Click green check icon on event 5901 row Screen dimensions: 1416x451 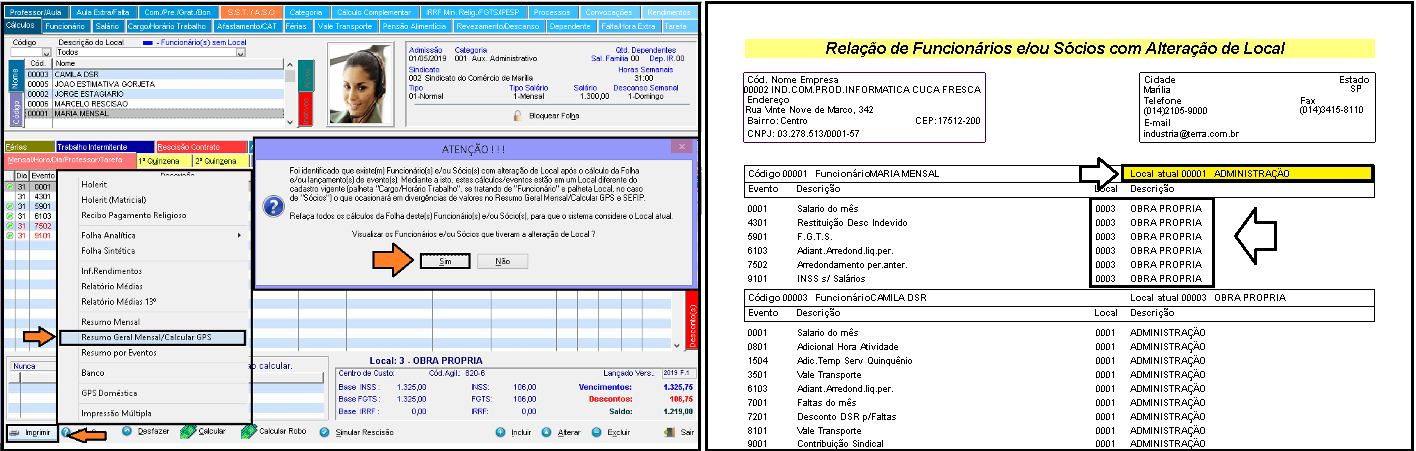(x=10, y=206)
